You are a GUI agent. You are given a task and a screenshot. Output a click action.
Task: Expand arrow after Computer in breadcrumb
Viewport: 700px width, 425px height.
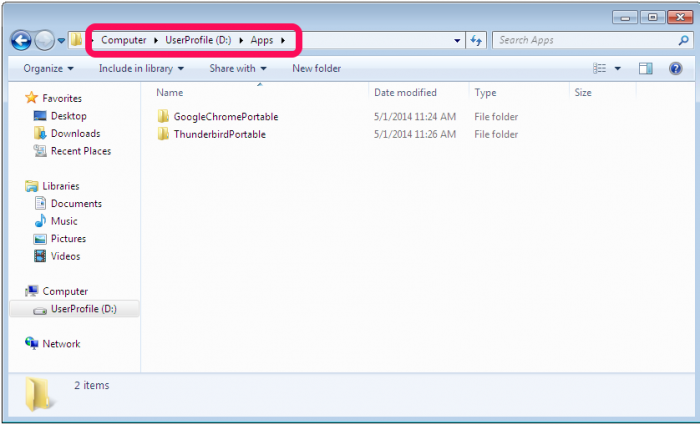pyautogui.click(x=156, y=41)
